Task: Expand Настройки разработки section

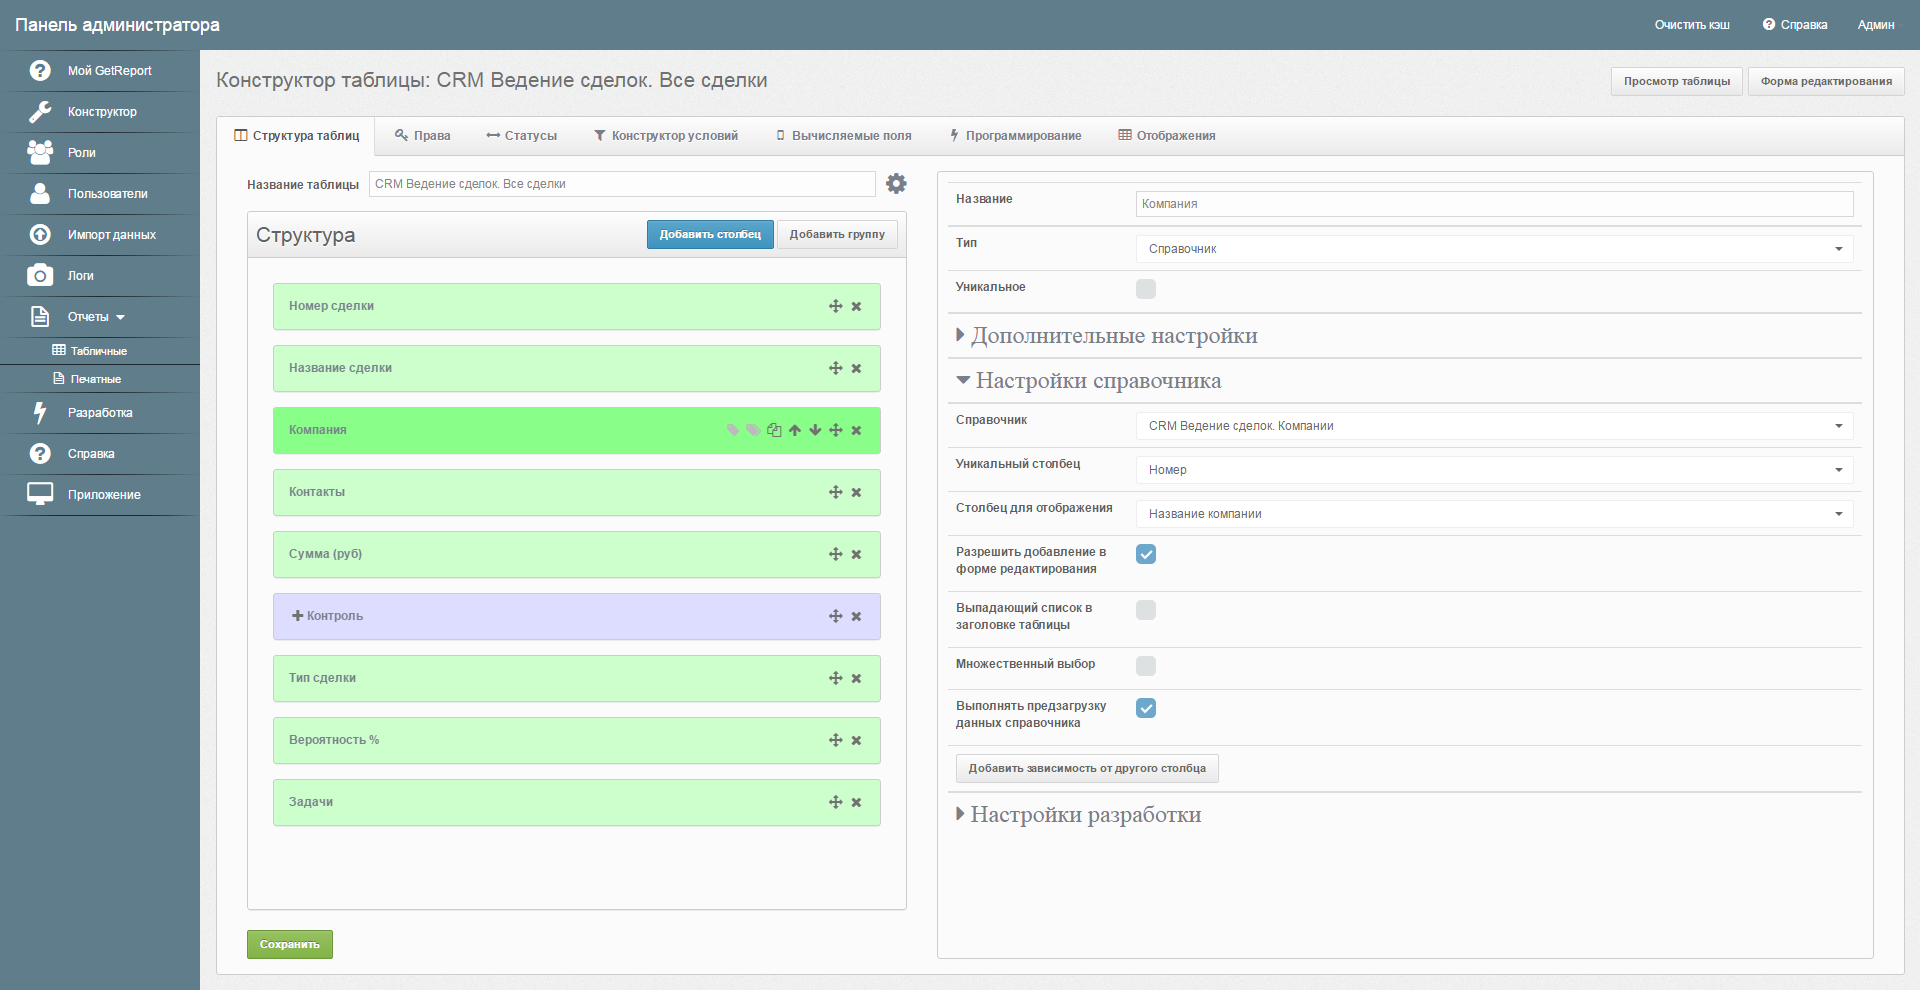Action: [1078, 815]
